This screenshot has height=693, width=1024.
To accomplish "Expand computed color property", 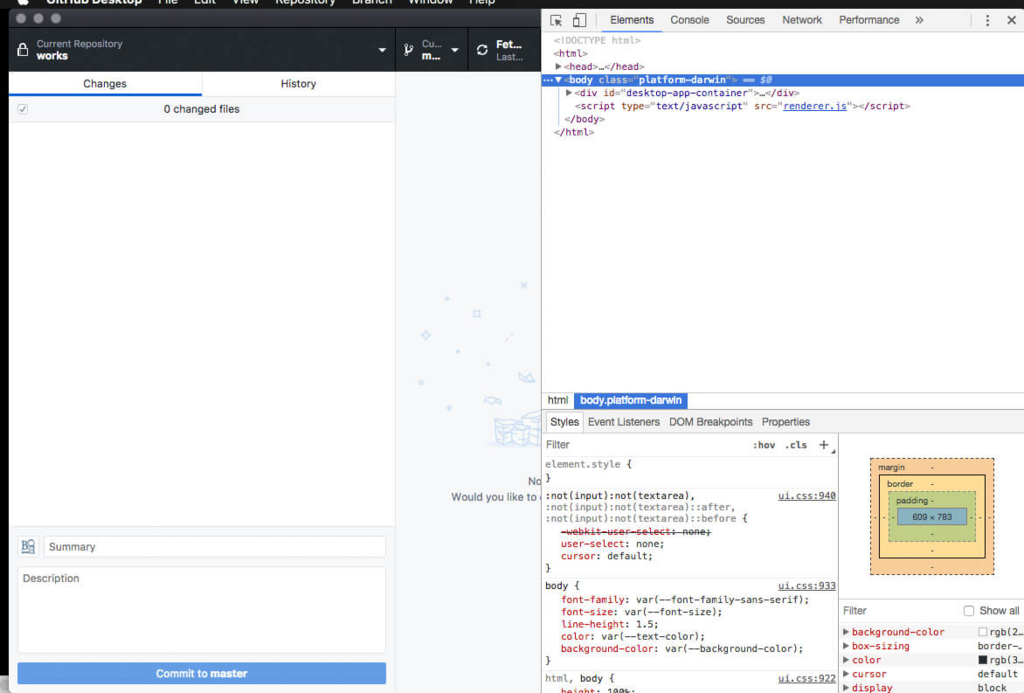I will click(846, 660).
